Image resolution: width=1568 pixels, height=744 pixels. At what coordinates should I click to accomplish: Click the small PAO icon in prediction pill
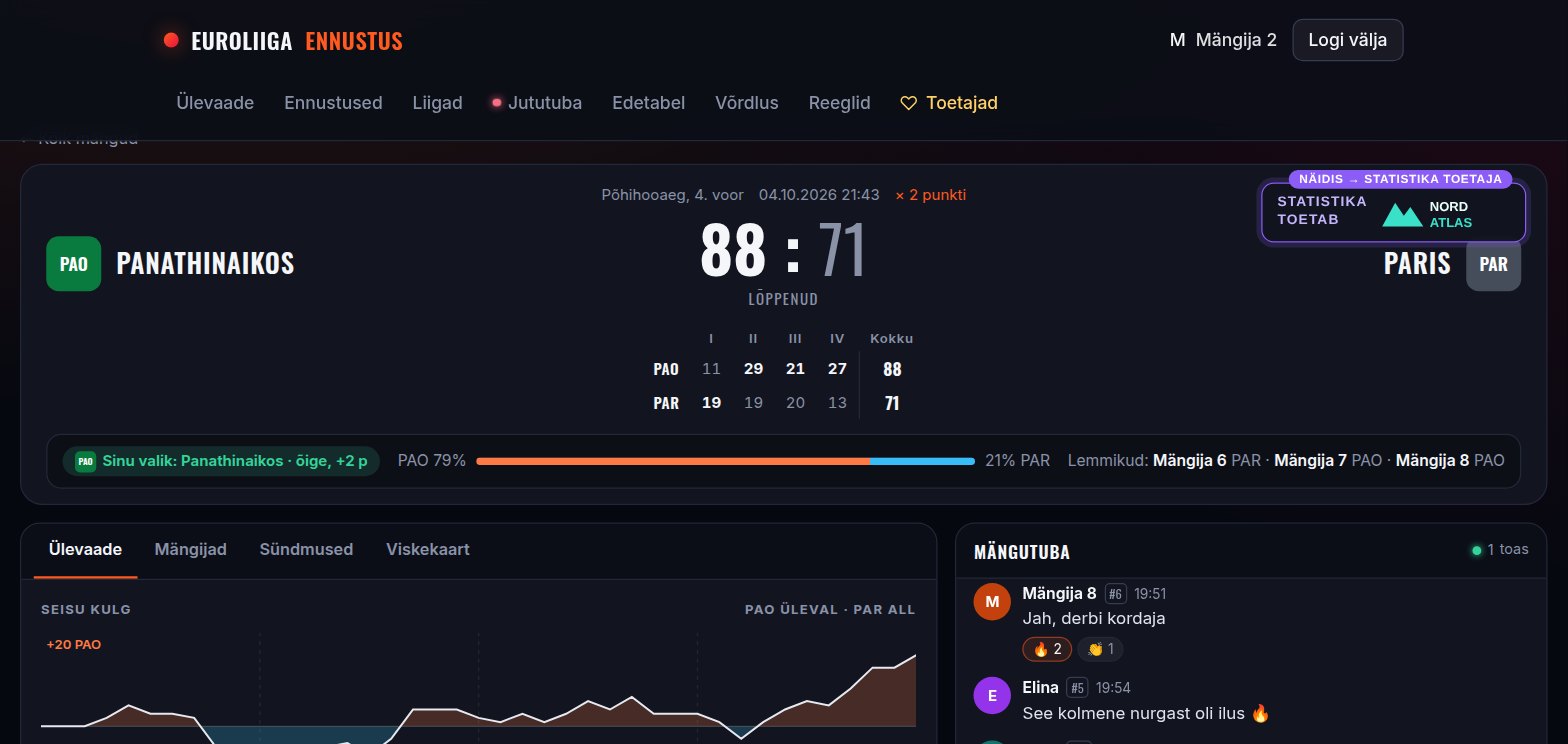point(85,461)
